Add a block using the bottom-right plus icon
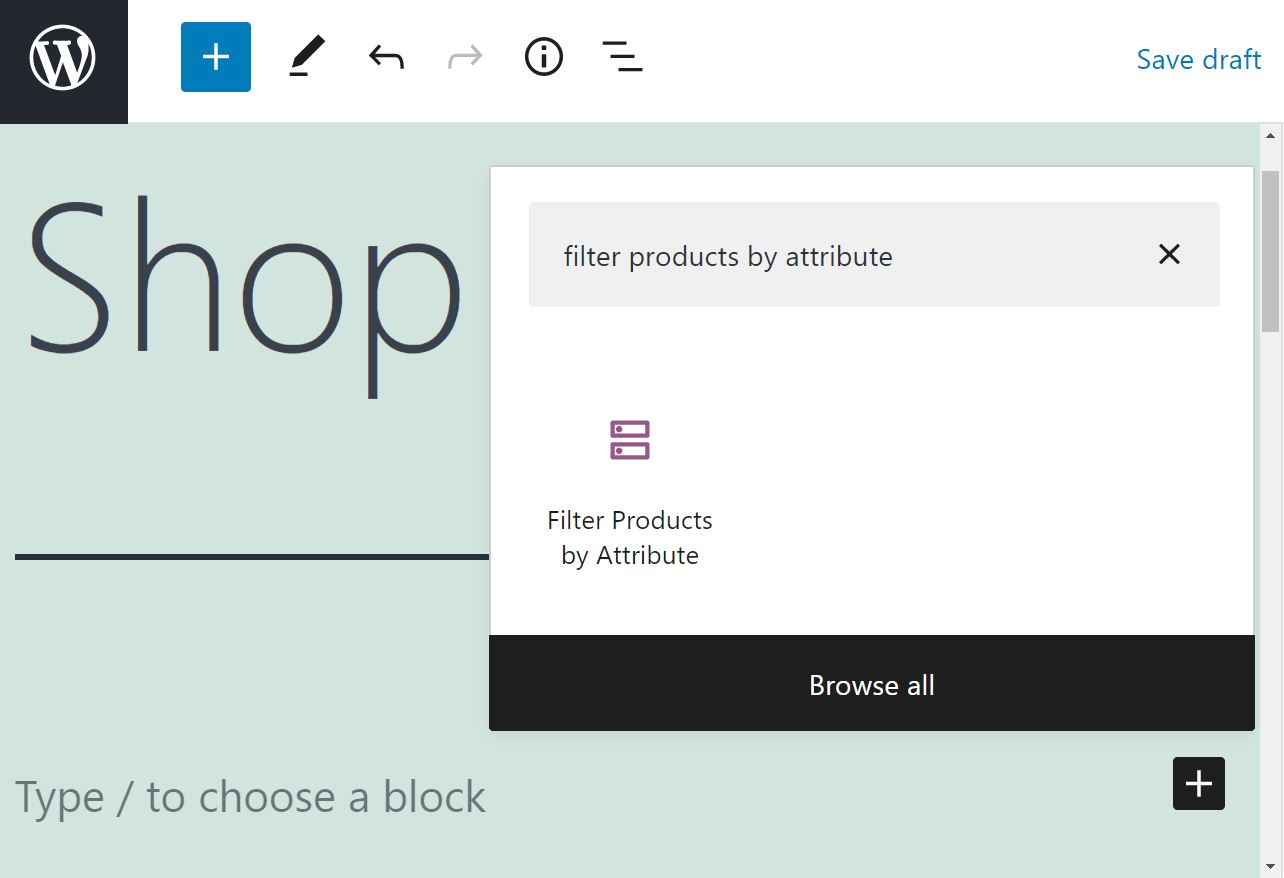The image size is (1284, 878). (1198, 784)
